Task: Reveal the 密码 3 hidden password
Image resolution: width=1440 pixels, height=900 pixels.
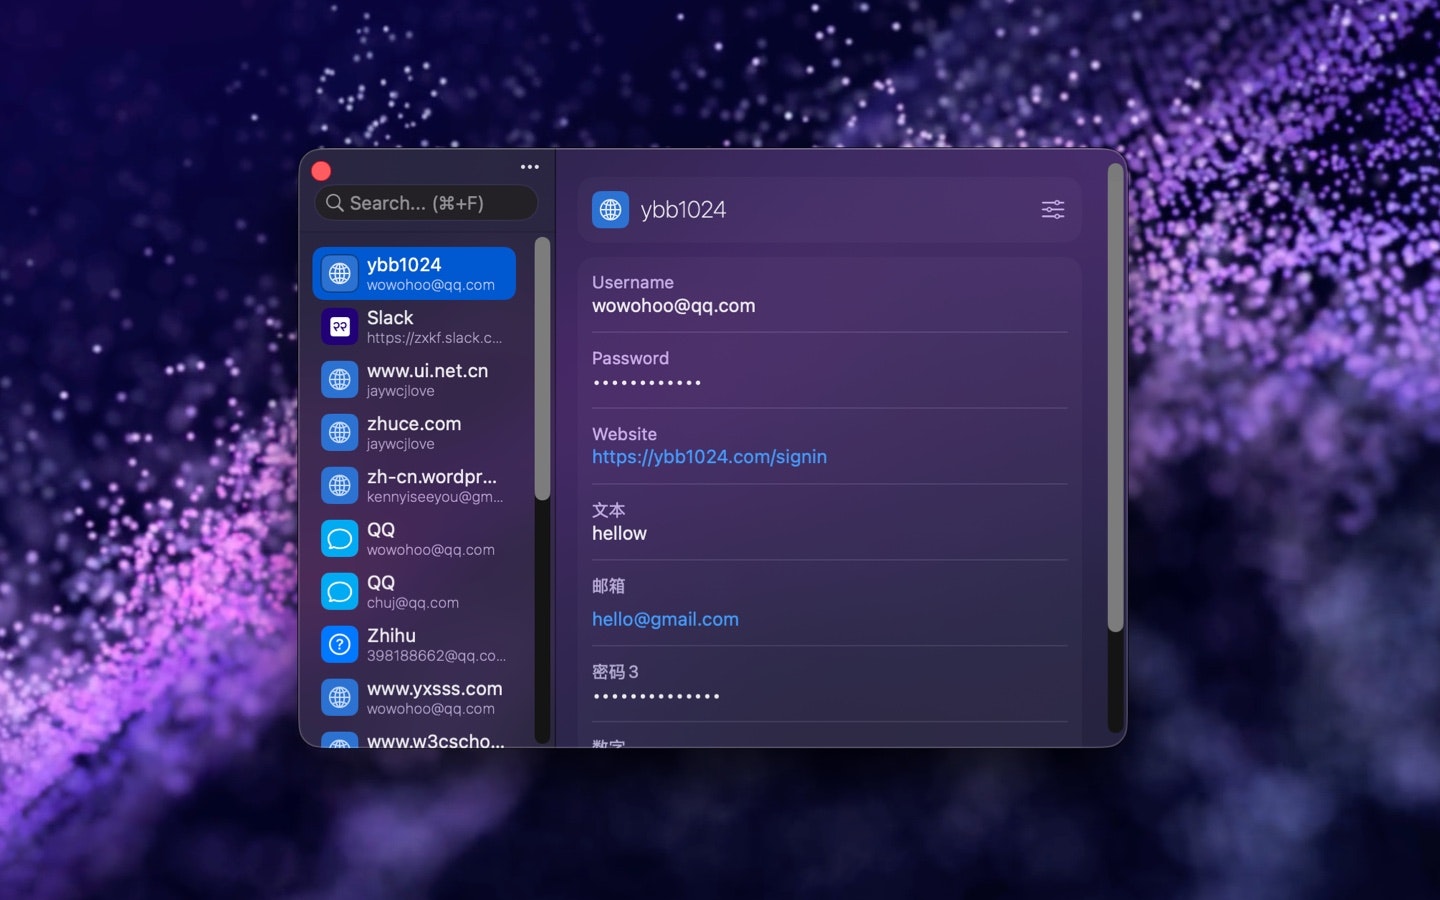Action: coord(657,694)
